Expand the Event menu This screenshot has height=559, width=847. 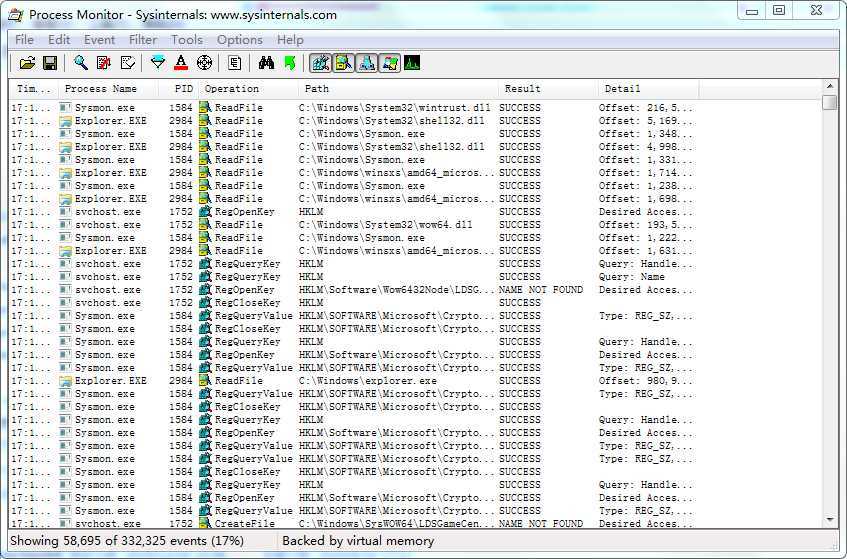click(x=99, y=40)
